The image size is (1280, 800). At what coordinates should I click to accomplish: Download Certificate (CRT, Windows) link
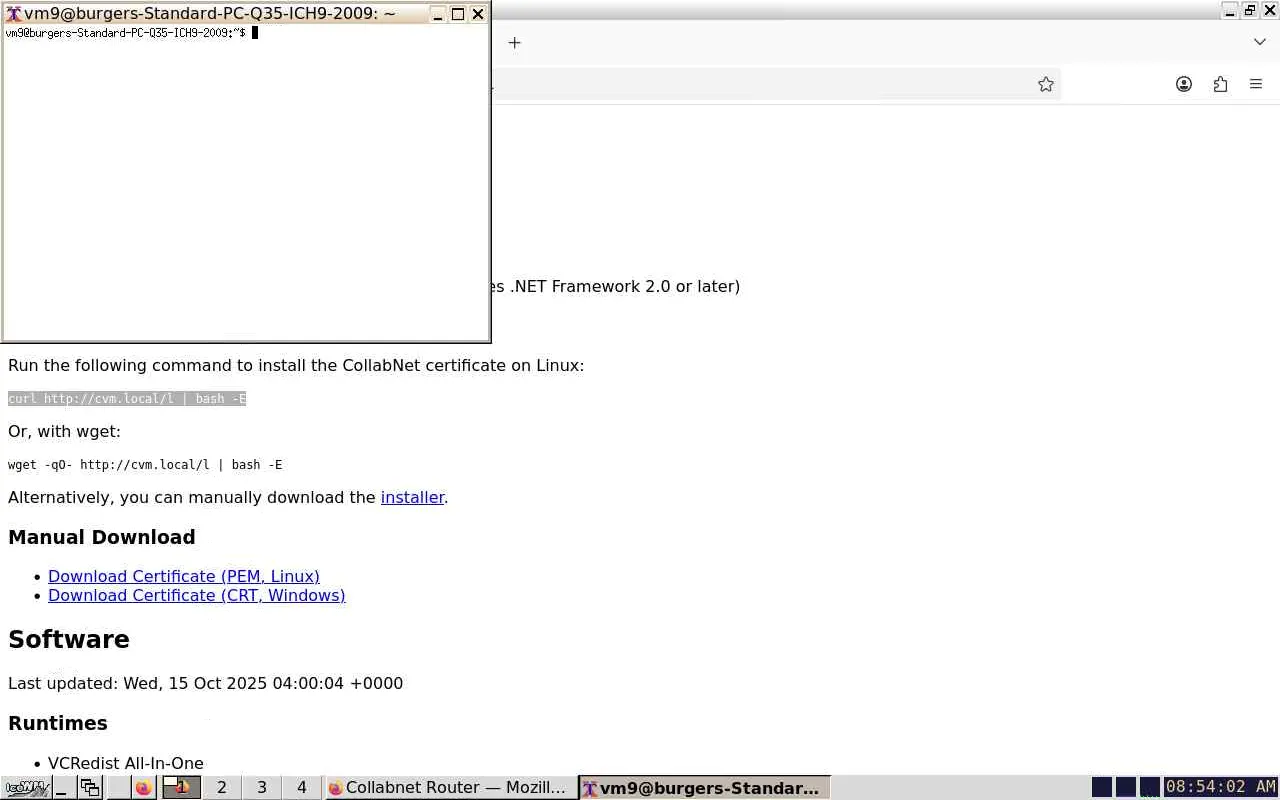pos(197,595)
